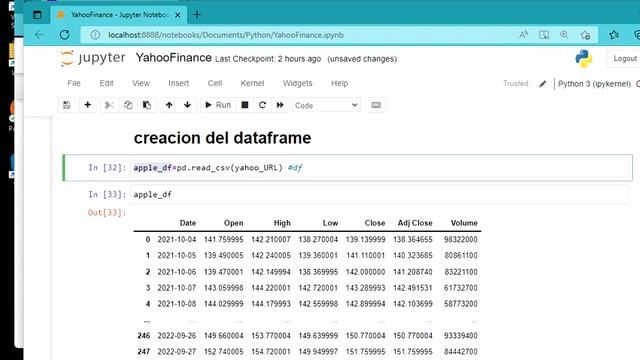Viewport: 640px width, 360px height.
Task: Add page to favorites star icon
Action: 585,35
